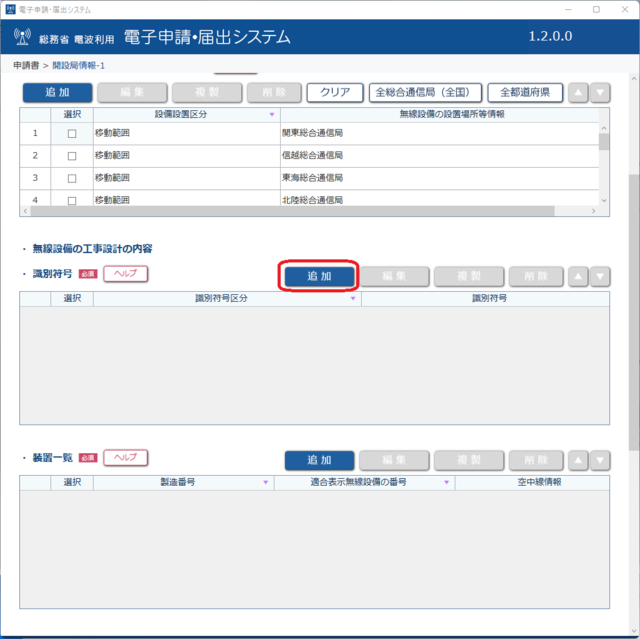The height and width of the screenshot is (639, 640).
Task: Open the 製造番号 column filter arrow
Action: (x=266, y=482)
